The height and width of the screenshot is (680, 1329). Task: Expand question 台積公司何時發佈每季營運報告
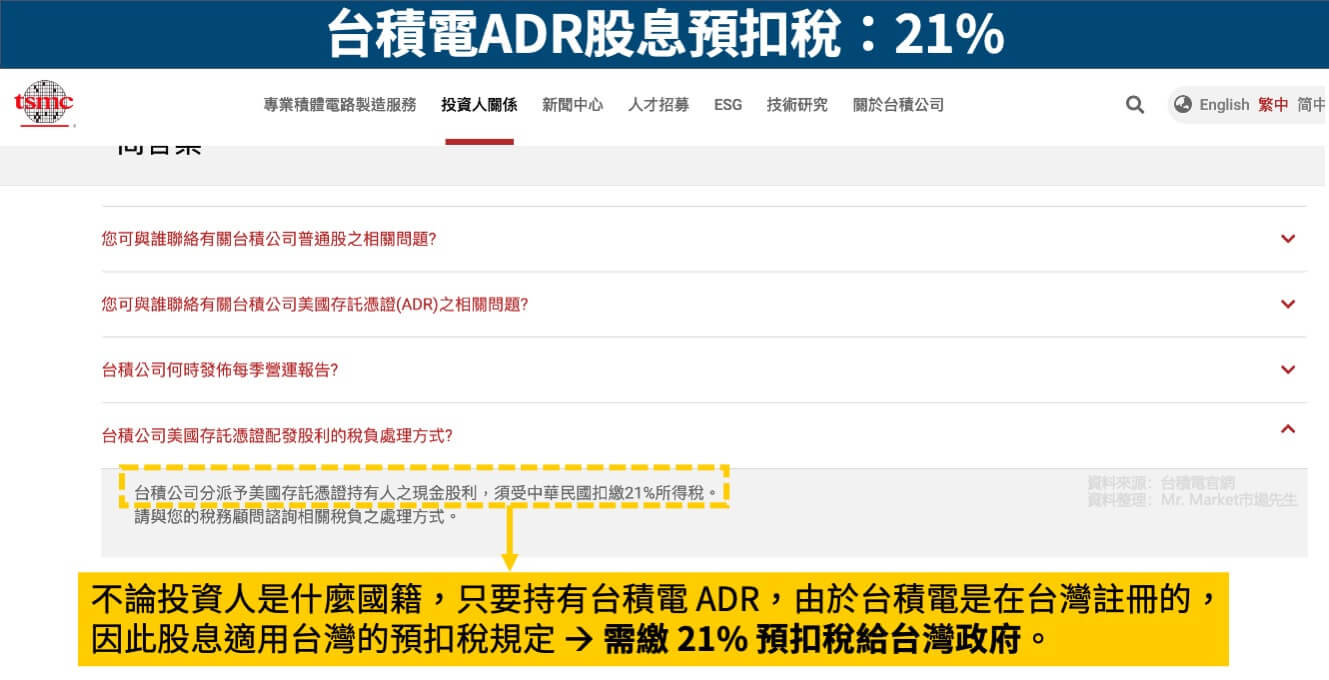coord(220,369)
